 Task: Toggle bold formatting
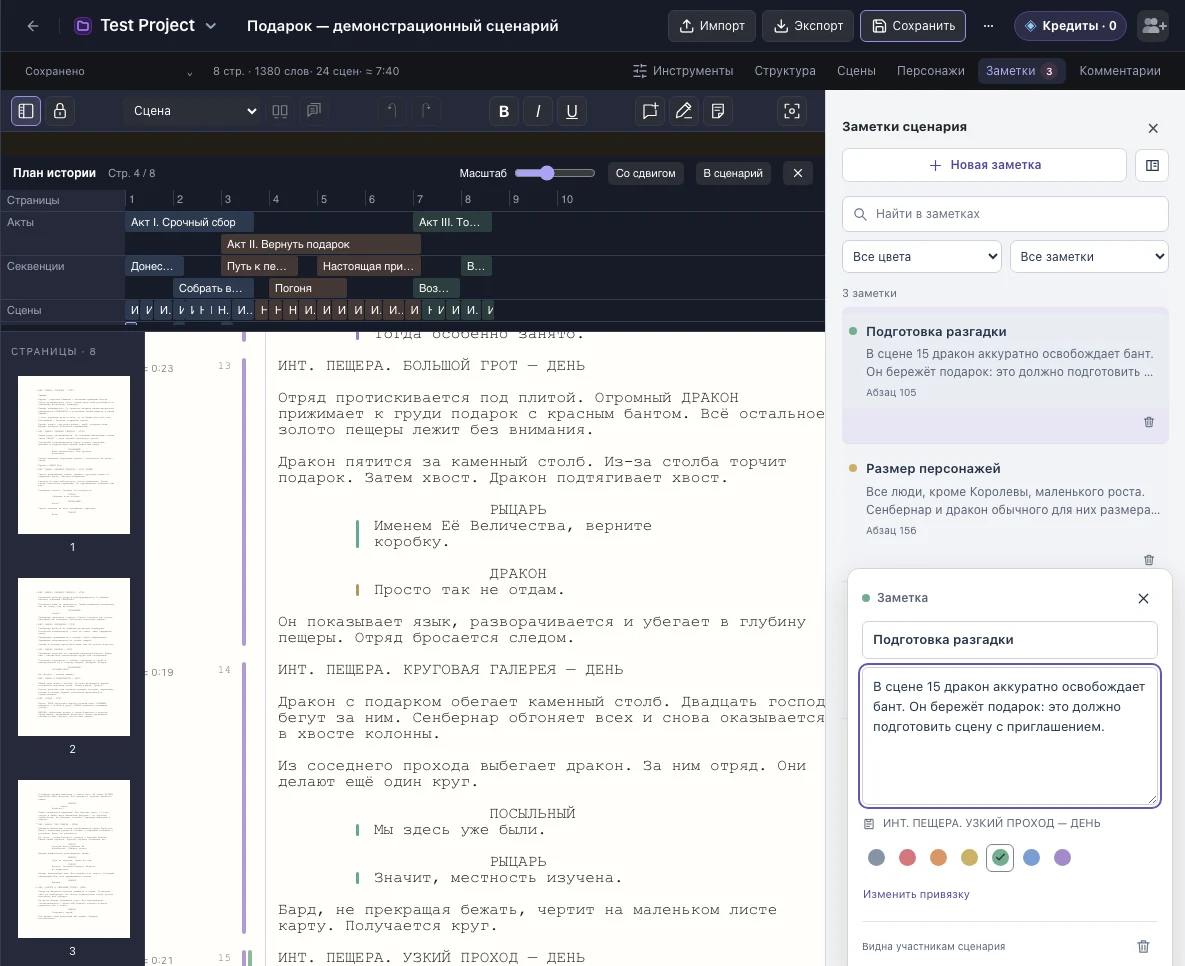click(504, 111)
